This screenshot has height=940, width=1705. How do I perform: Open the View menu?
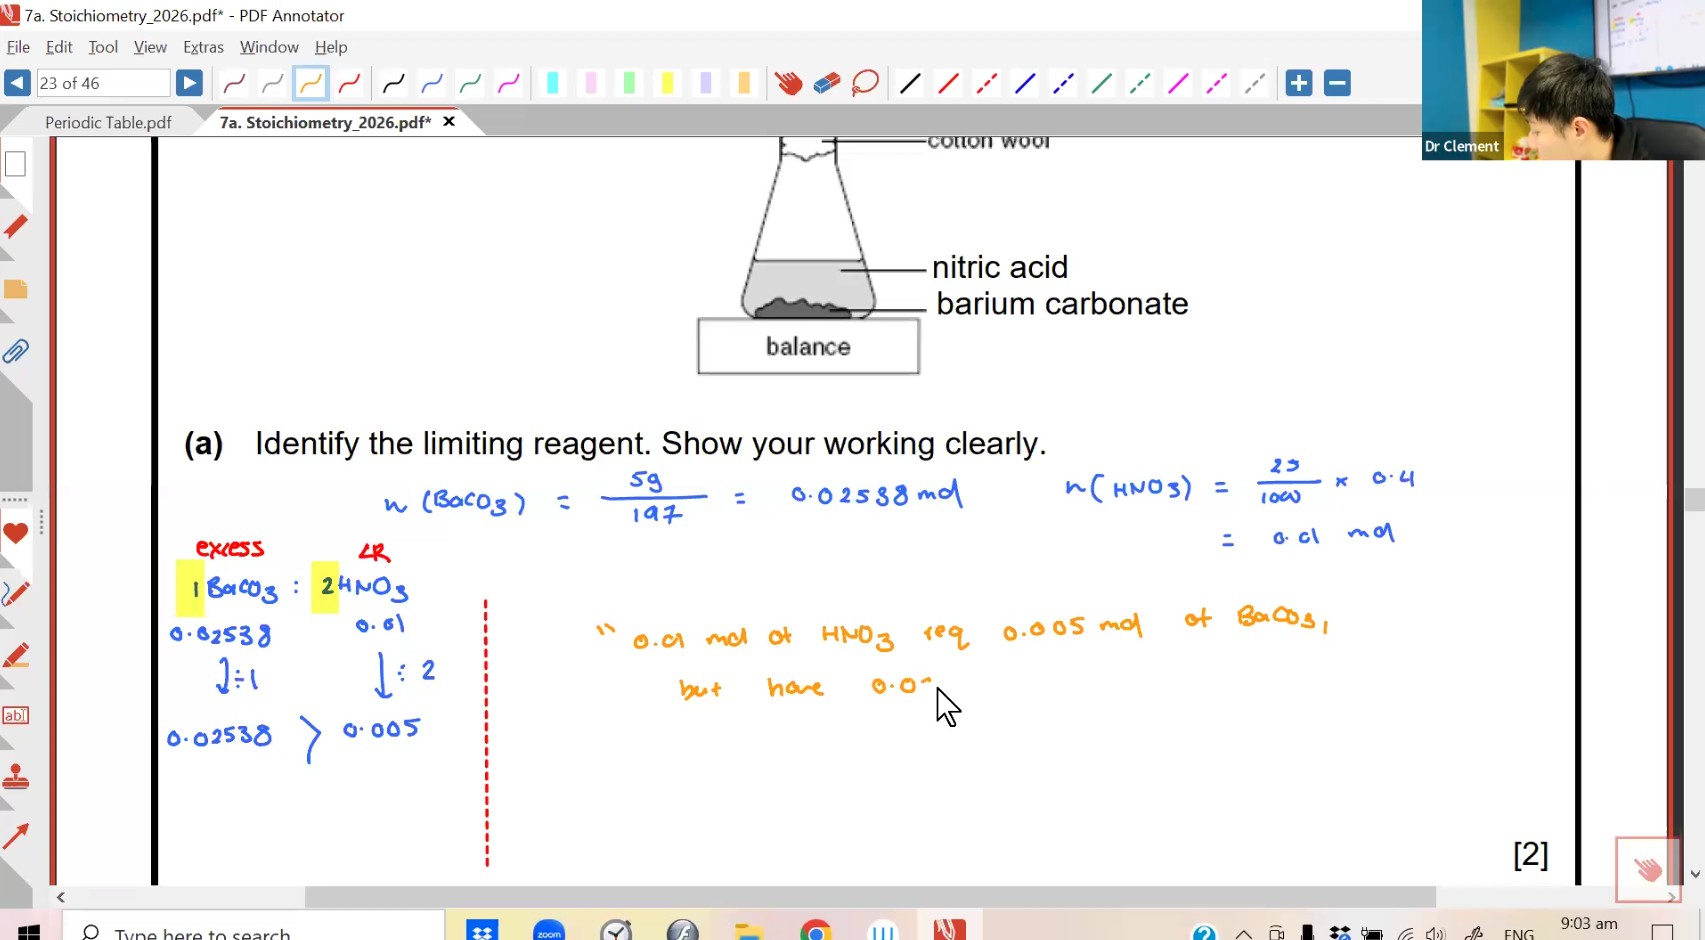[x=150, y=47]
